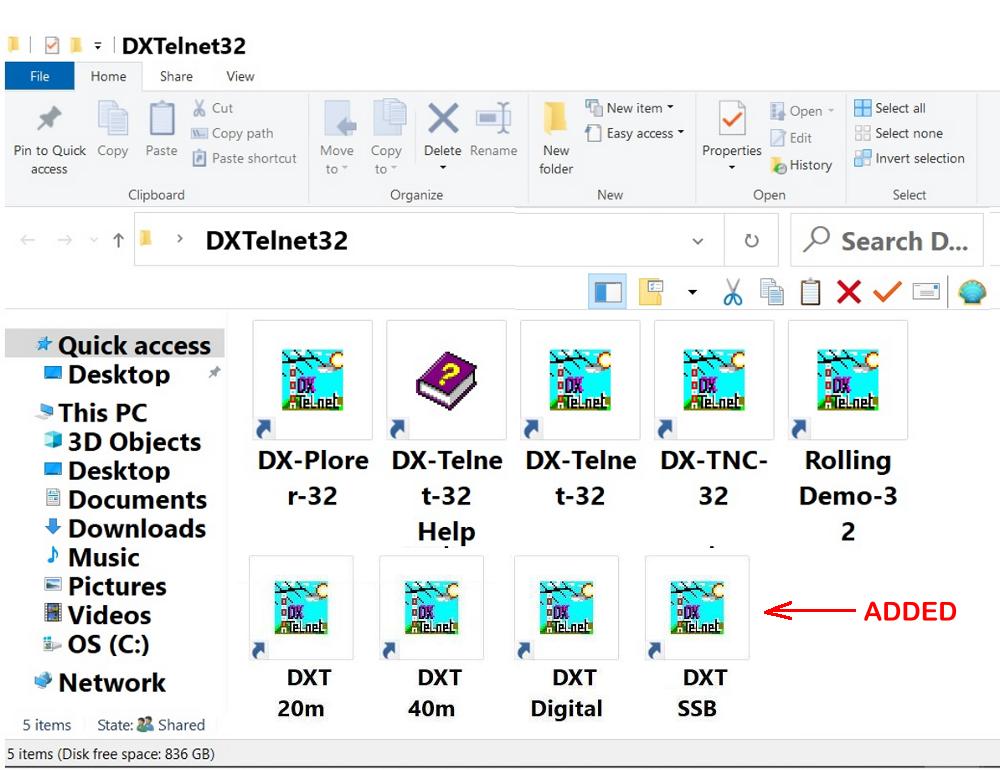
Task: Click the Rename icon
Action: [494, 119]
